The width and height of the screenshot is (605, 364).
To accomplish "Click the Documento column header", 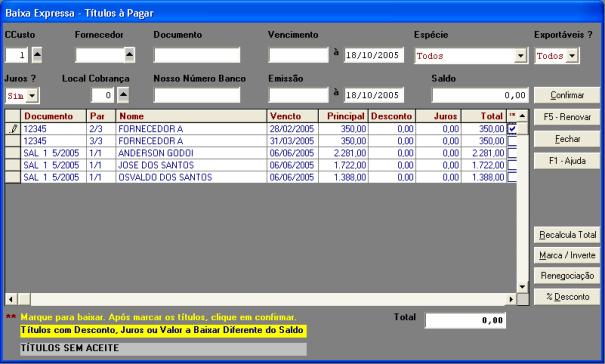I will 53,116.
